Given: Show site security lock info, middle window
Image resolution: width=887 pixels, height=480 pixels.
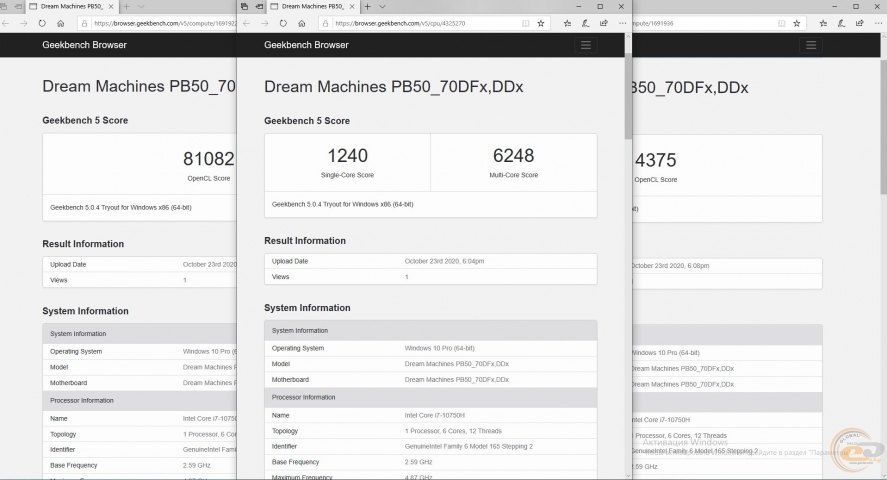Looking at the screenshot, I should [x=325, y=23].
